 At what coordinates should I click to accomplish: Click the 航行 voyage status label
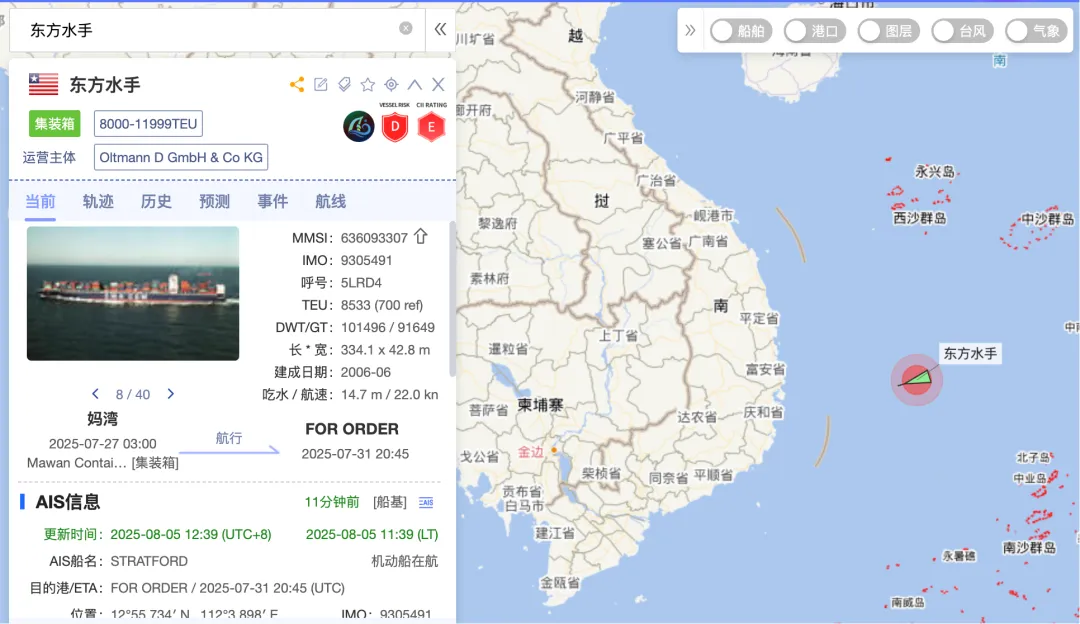coord(229,438)
